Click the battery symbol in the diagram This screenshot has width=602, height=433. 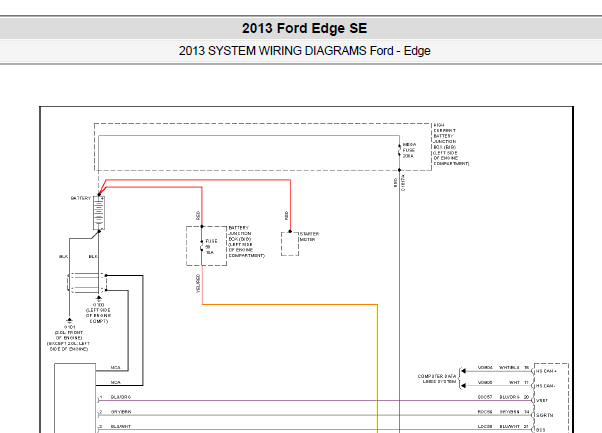99,213
